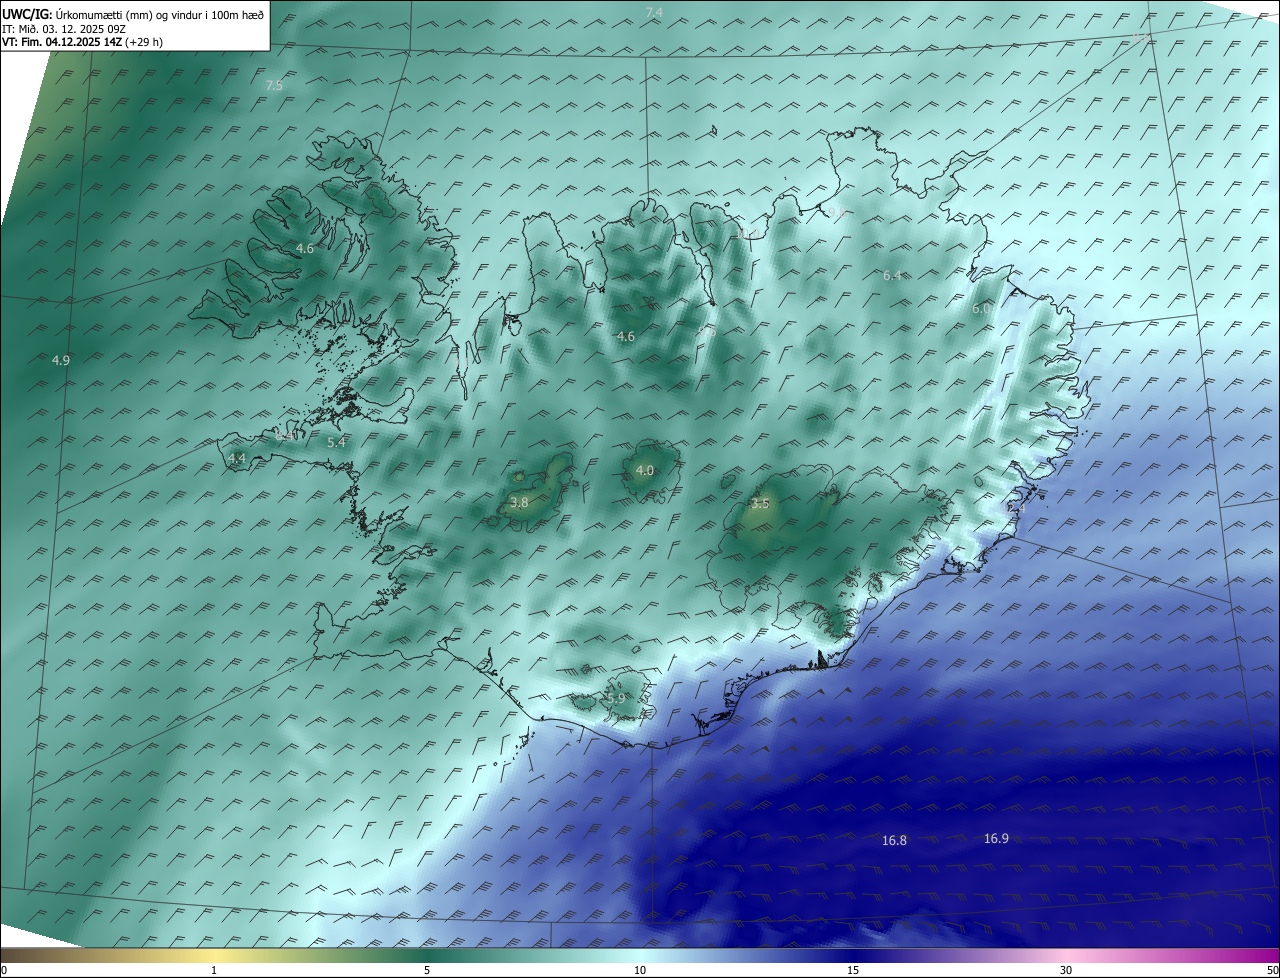
Task: Click the 4.9 value over the western sea
Action: tap(61, 360)
